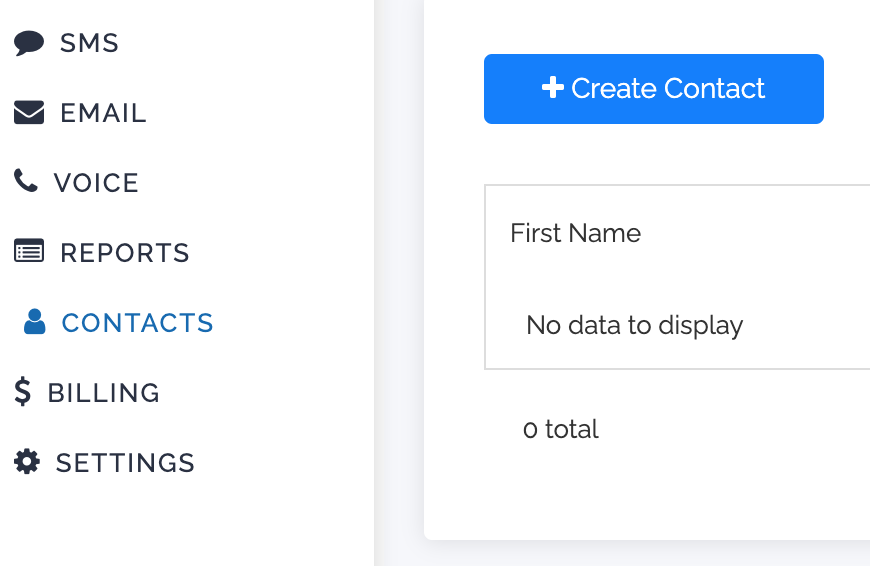This screenshot has width=870, height=566.
Task: Click the Email envelope icon
Action: click(x=29, y=113)
